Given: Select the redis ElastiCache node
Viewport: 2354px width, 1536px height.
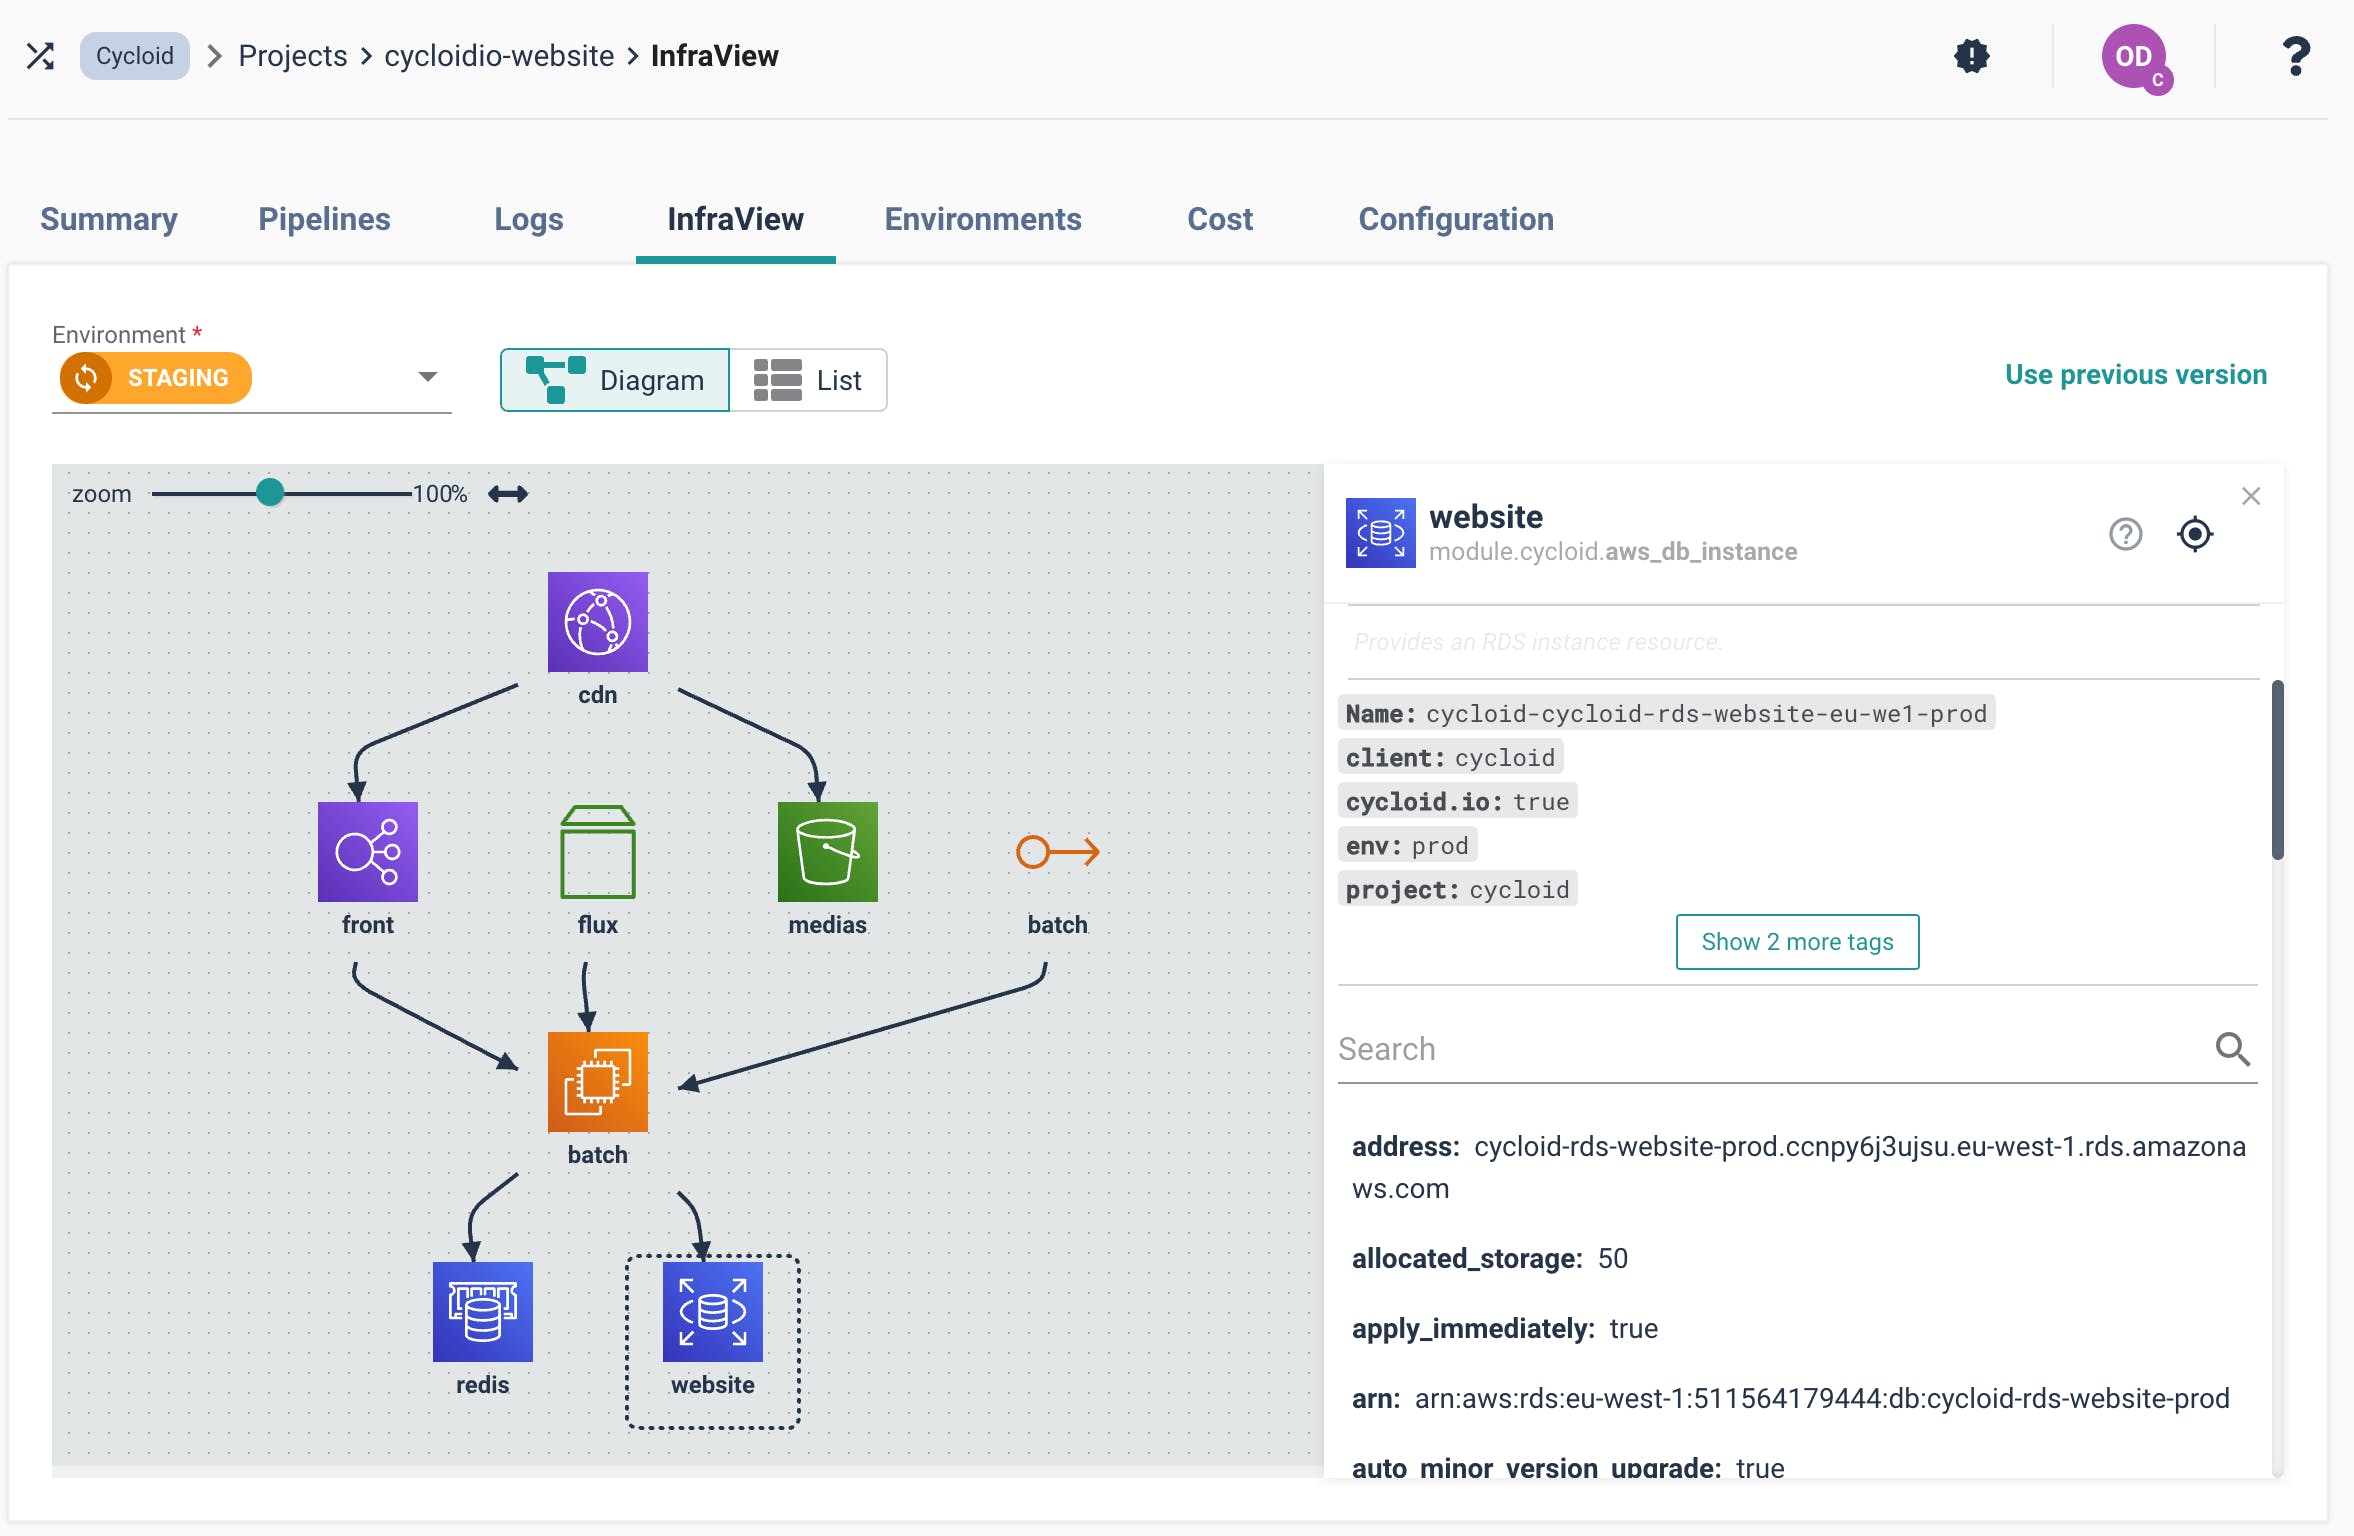Looking at the screenshot, I should (482, 1311).
